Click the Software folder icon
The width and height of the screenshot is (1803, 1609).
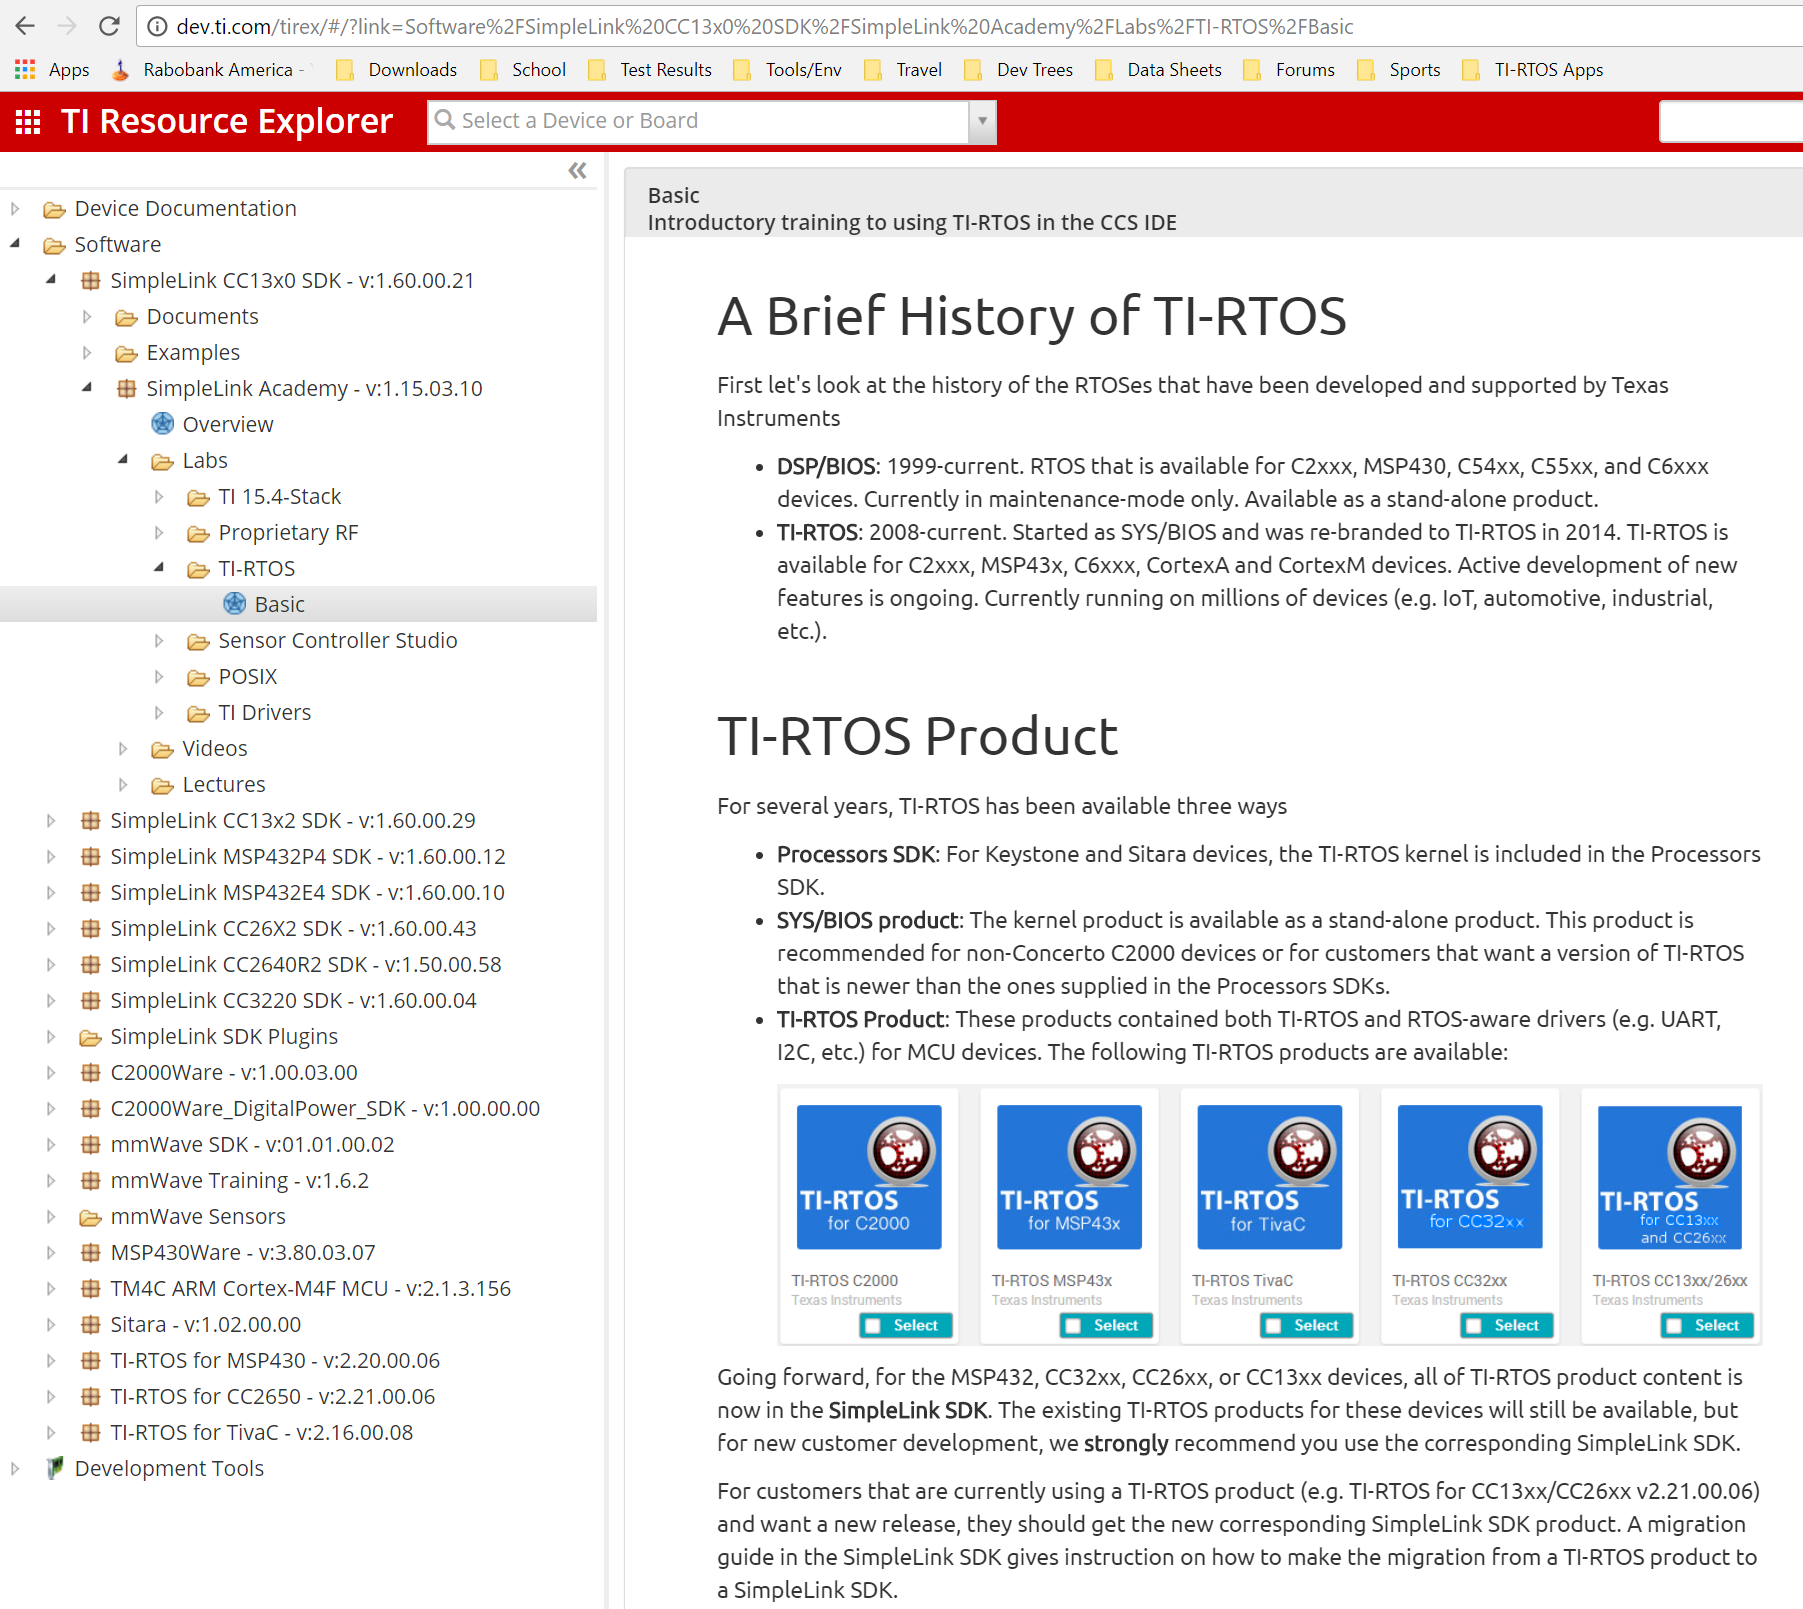[x=54, y=245]
